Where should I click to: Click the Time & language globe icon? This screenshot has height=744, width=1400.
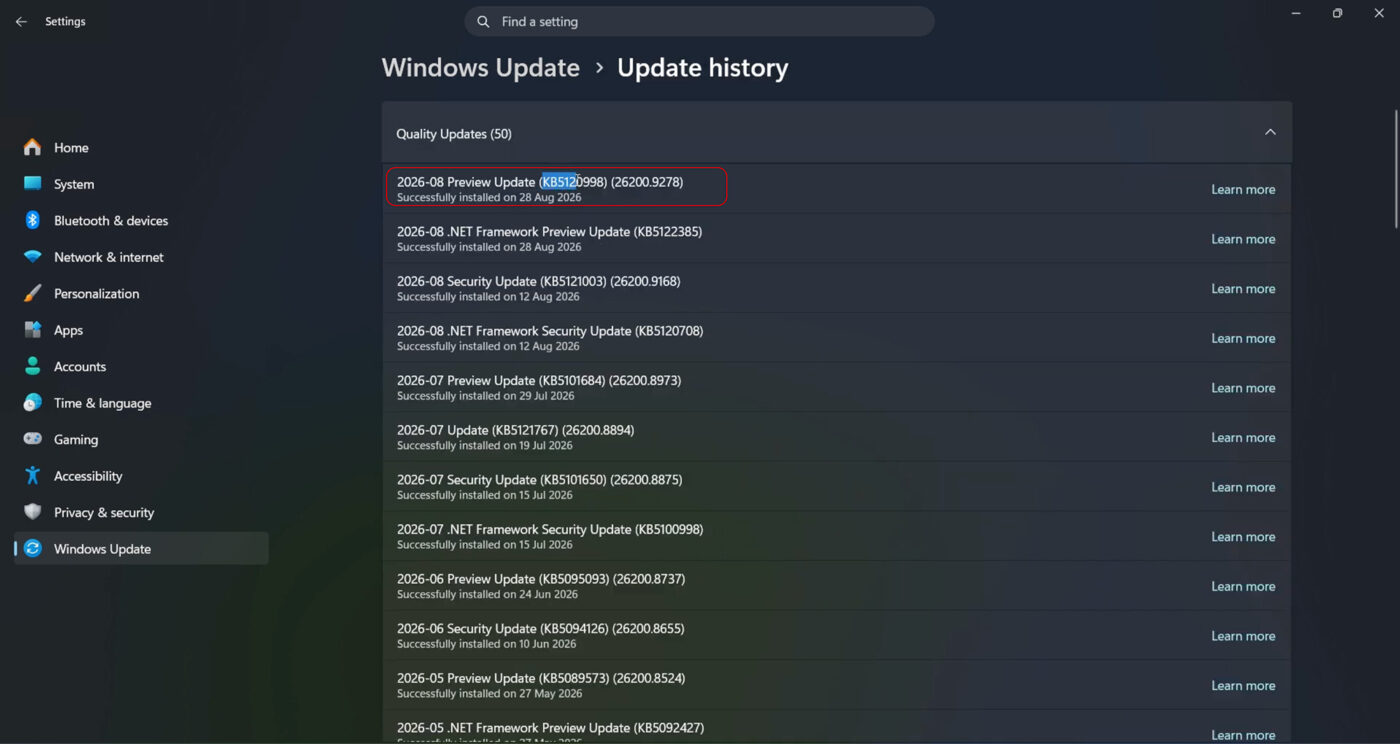(33, 403)
